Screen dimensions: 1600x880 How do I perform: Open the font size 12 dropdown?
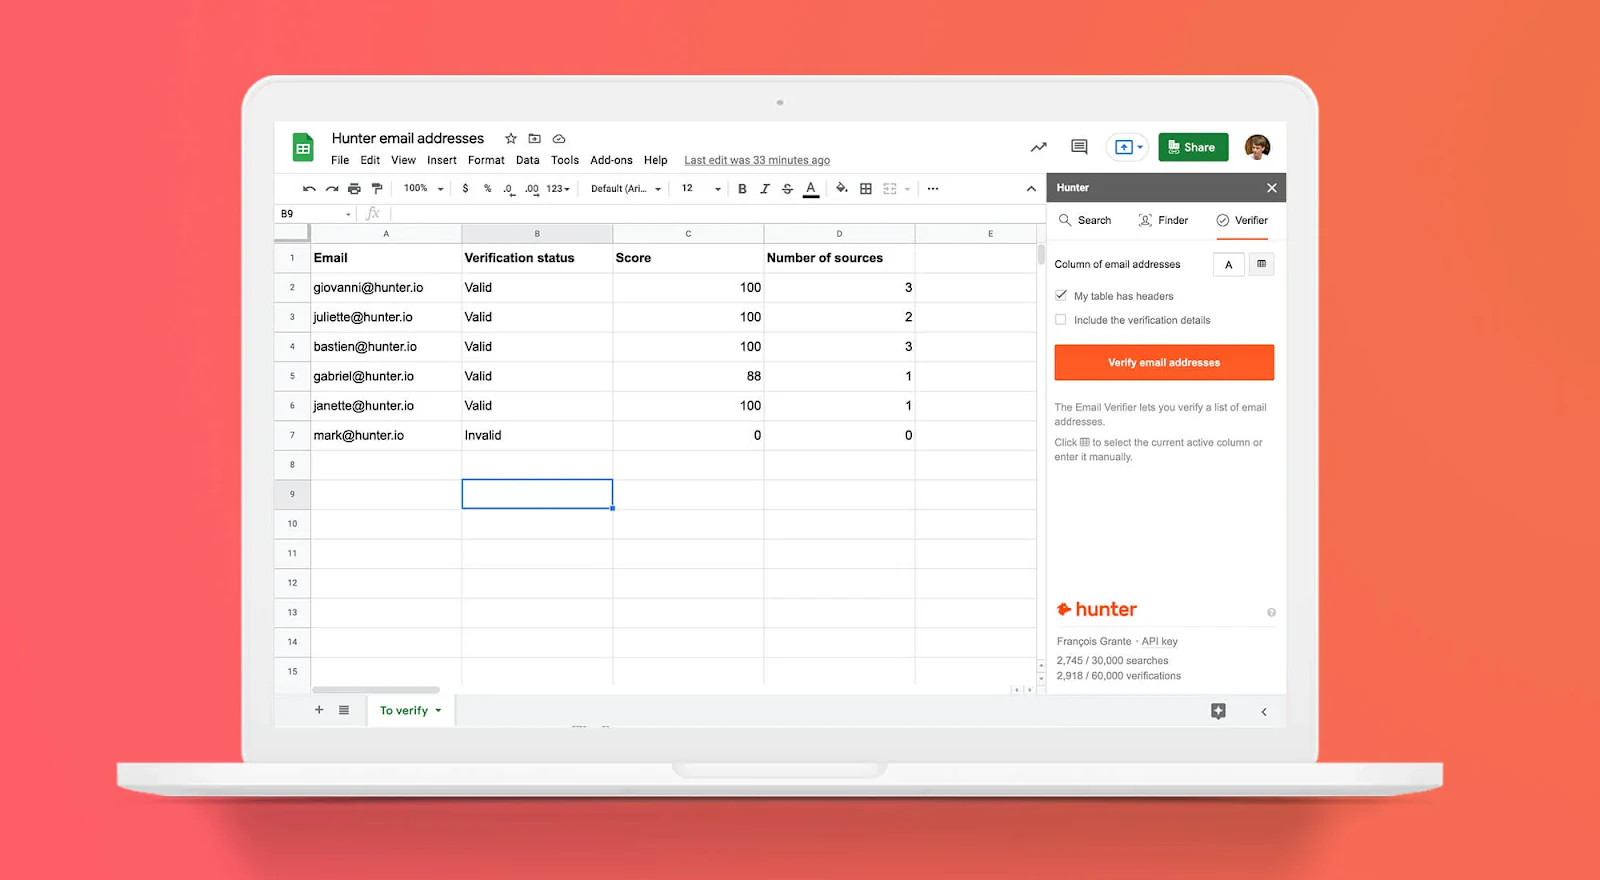[701, 188]
